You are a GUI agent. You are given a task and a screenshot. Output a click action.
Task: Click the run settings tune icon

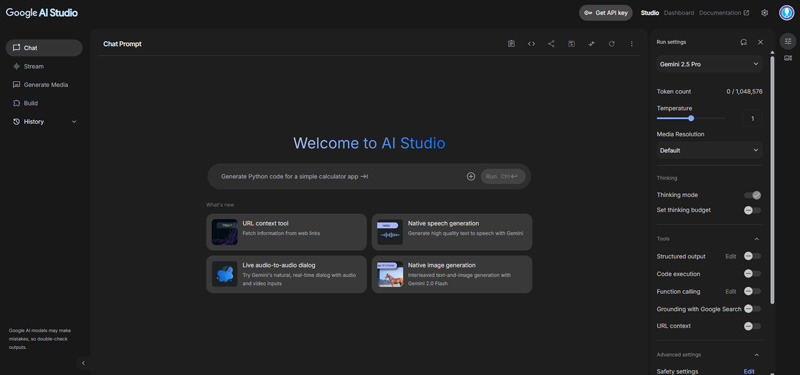(788, 41)
